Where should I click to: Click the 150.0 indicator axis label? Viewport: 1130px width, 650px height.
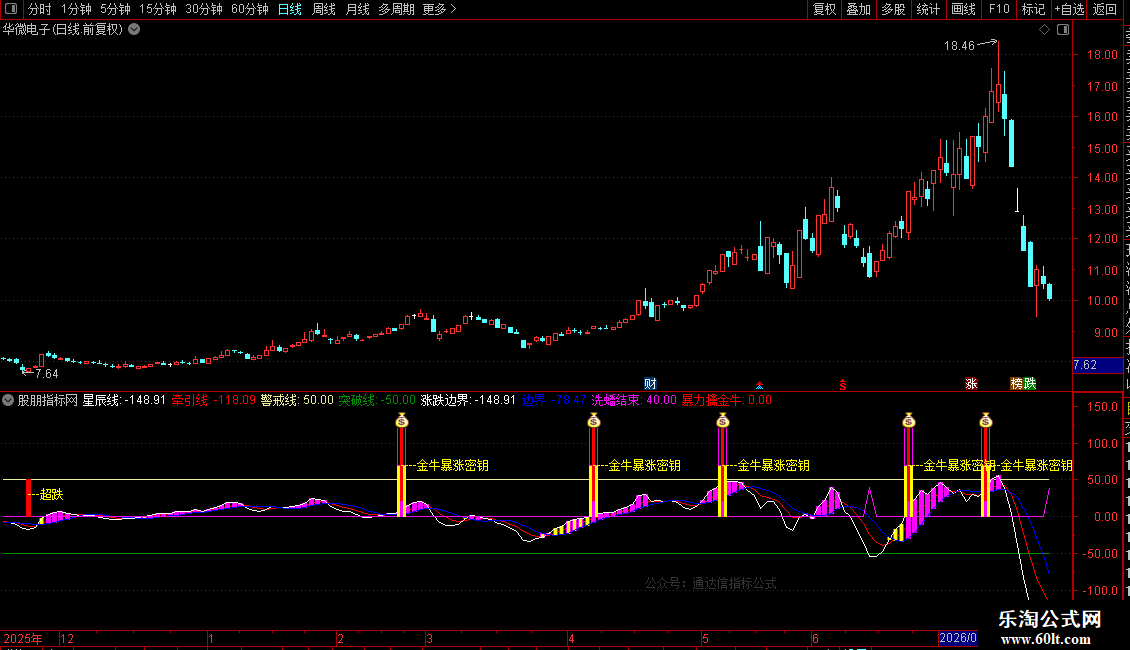click(x=1103, y=407)
